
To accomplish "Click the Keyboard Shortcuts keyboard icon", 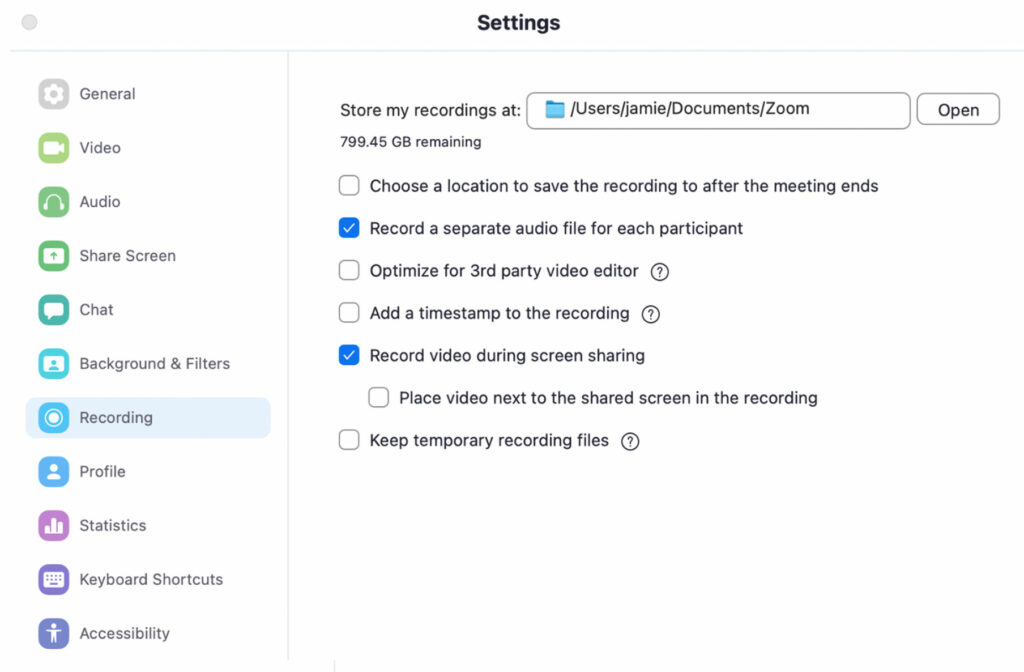I will point(54,579).
